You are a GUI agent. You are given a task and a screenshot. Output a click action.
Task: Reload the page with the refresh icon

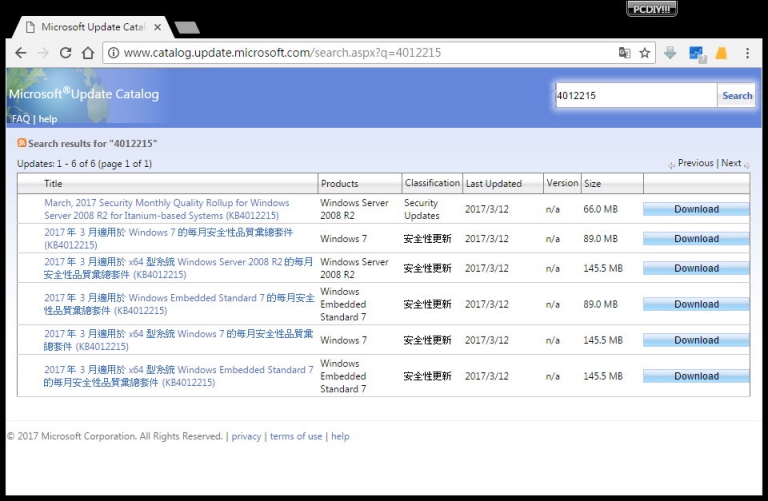coord(65,53)
